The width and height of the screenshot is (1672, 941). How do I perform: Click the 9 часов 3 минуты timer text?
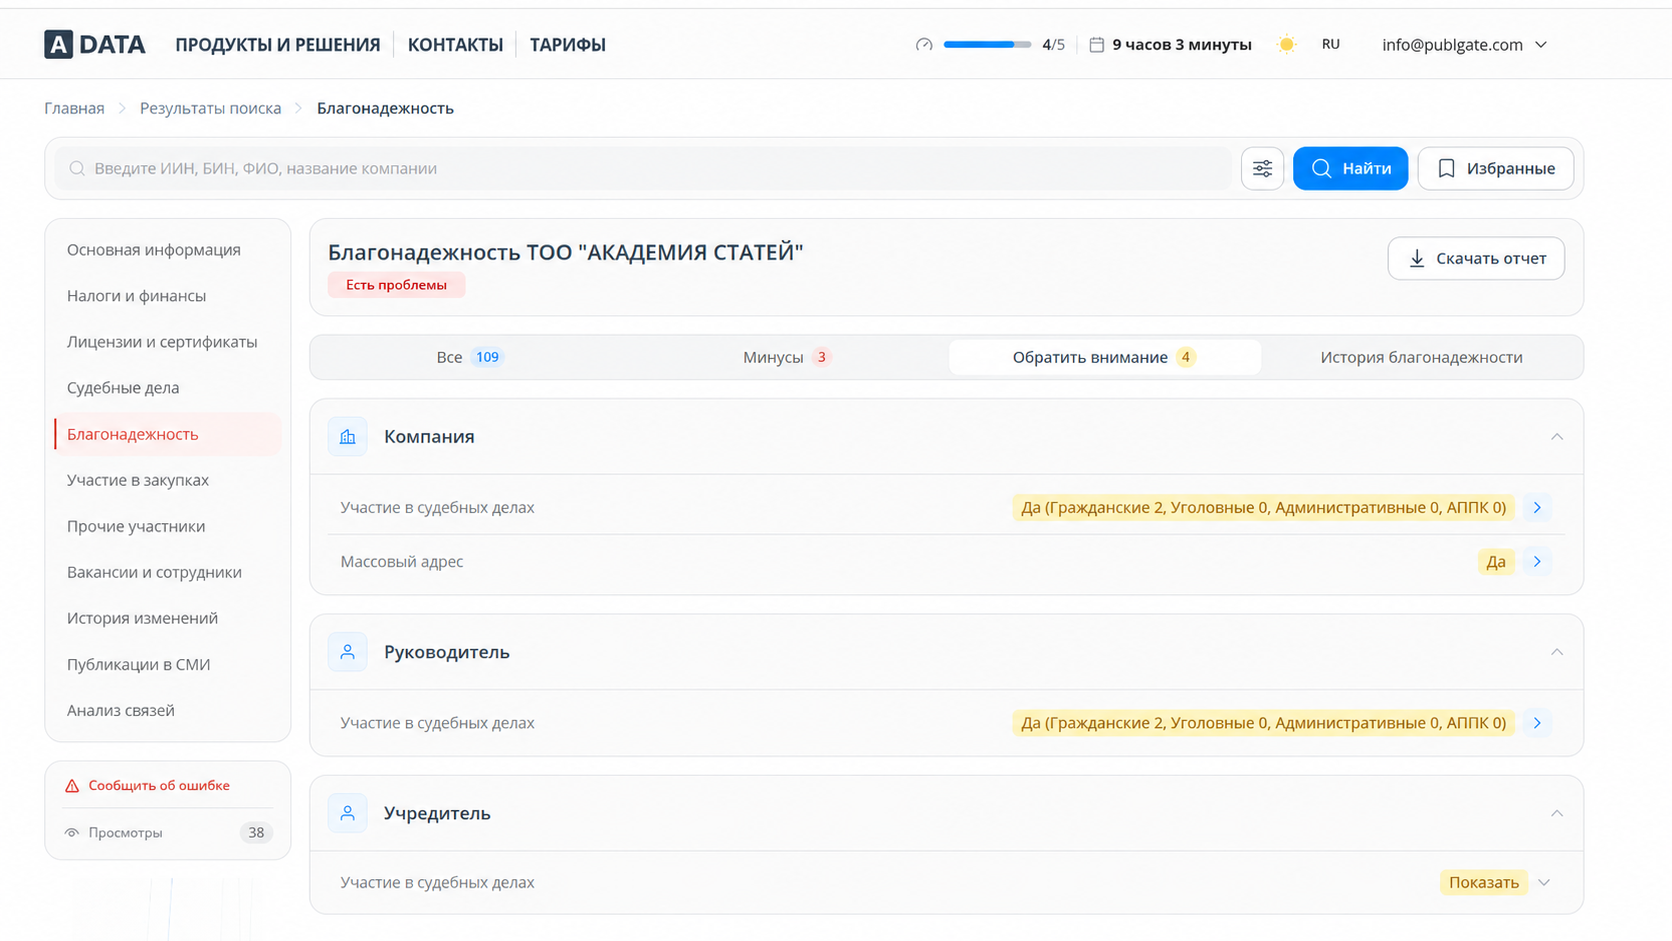coord(1182,44)
